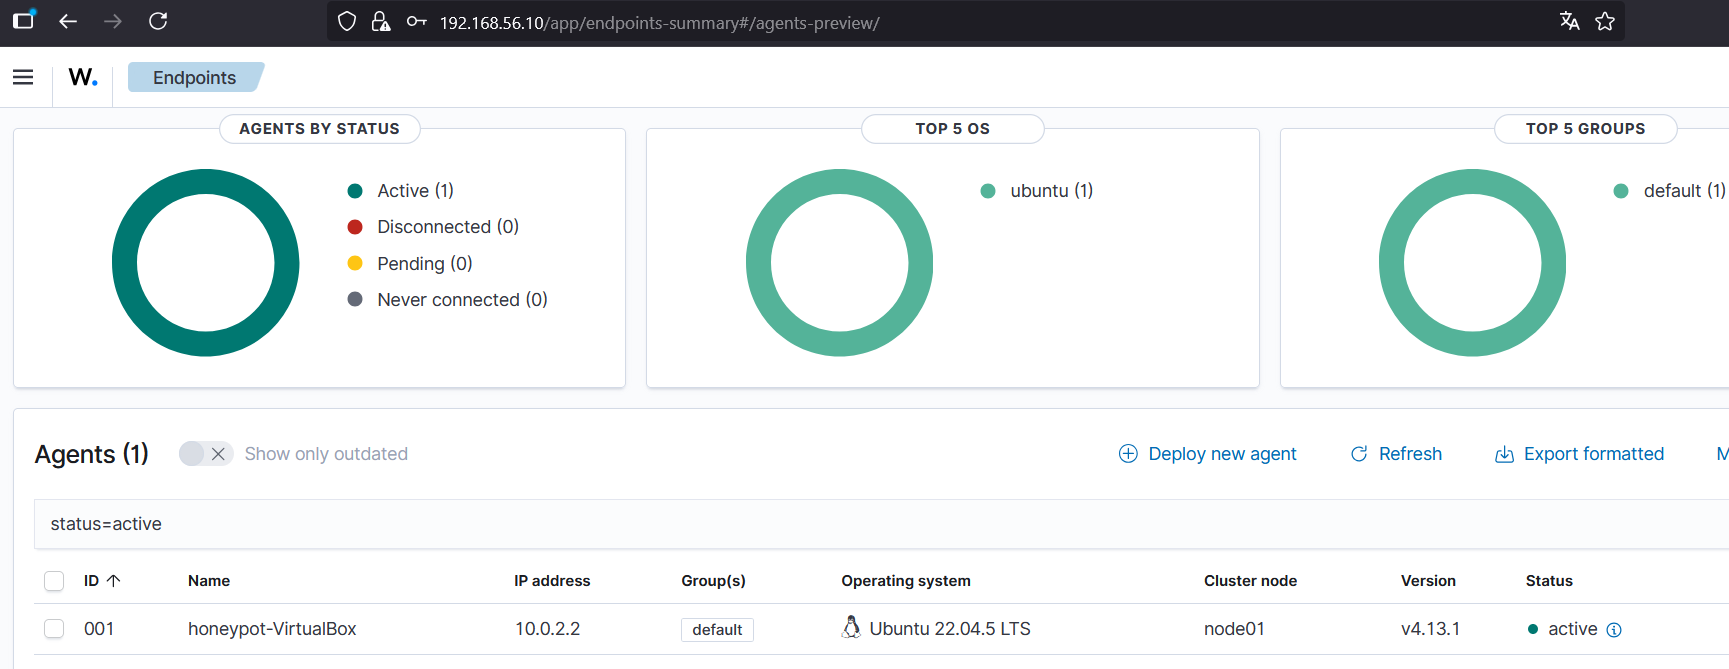Open agent honeypot-VirtualBox

point(272,629)
